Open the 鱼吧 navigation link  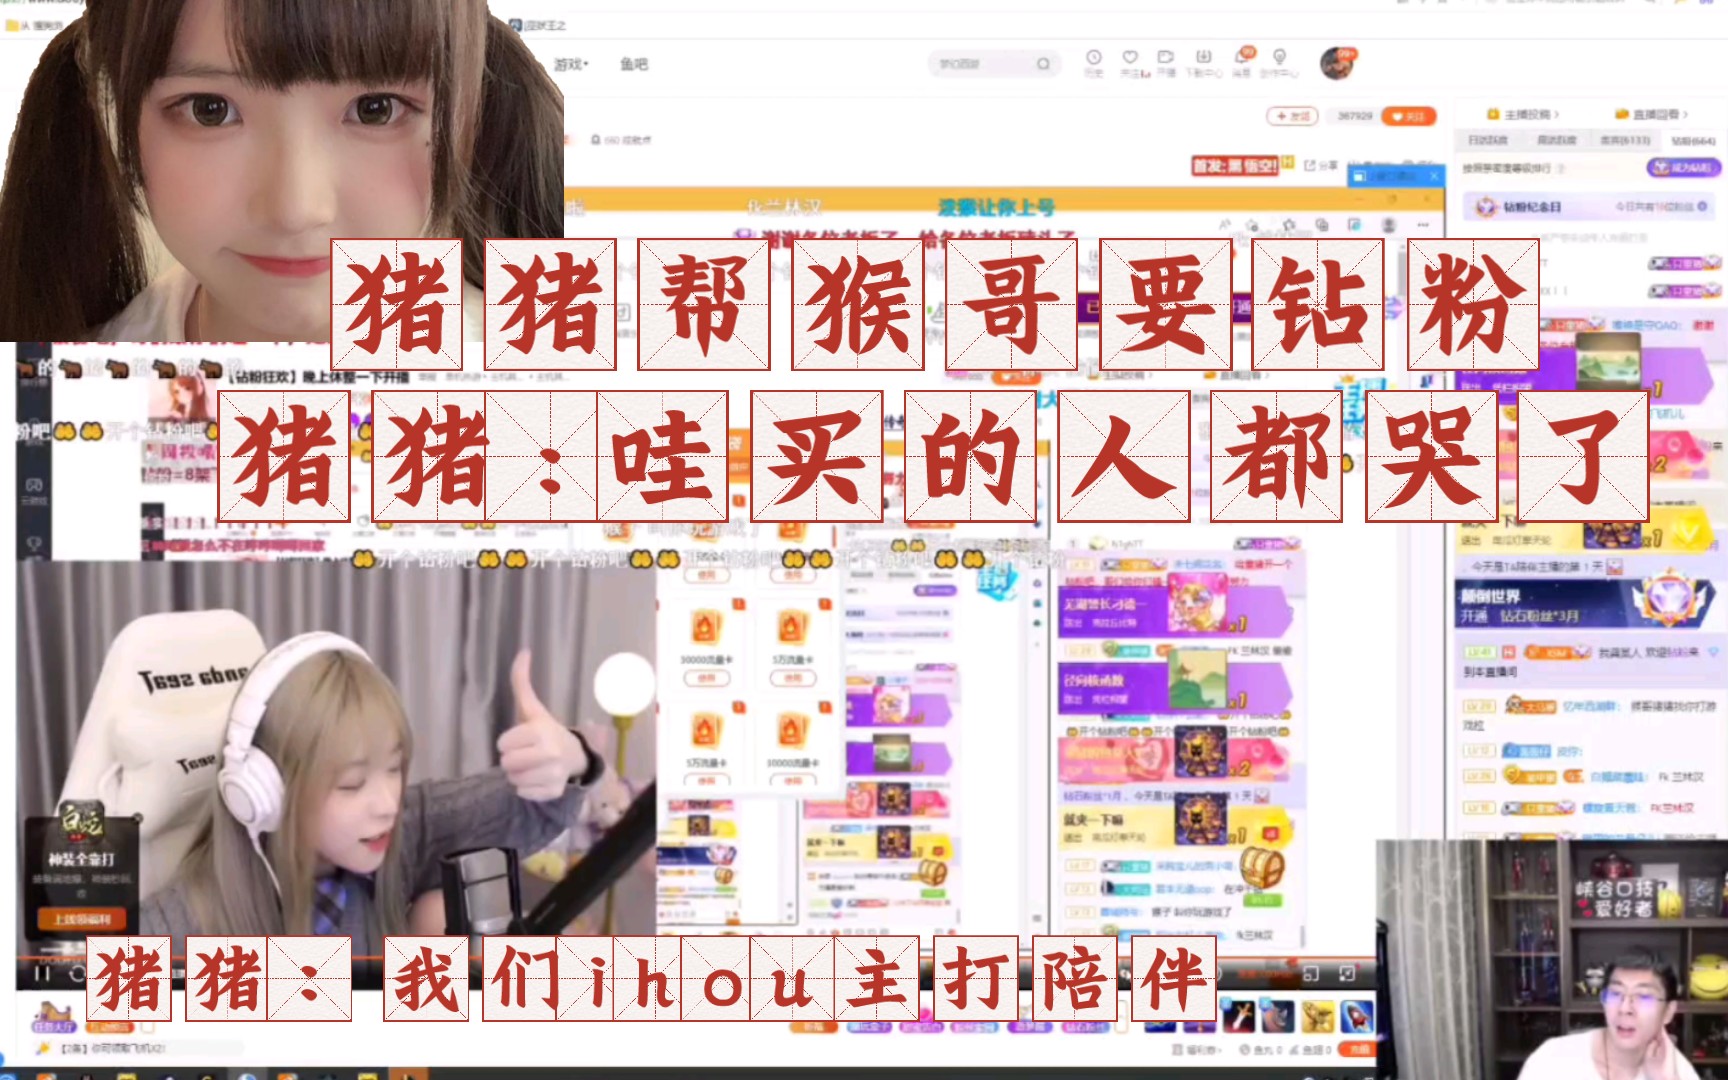point(634,64)
